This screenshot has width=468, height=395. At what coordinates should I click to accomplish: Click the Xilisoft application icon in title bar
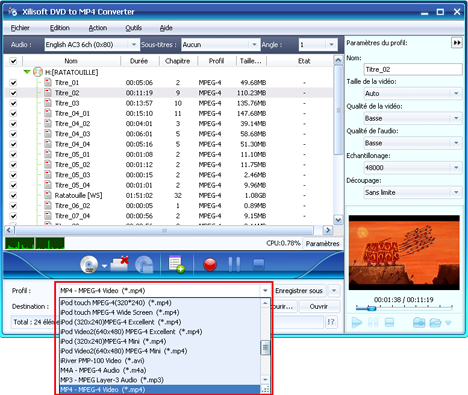13,12
